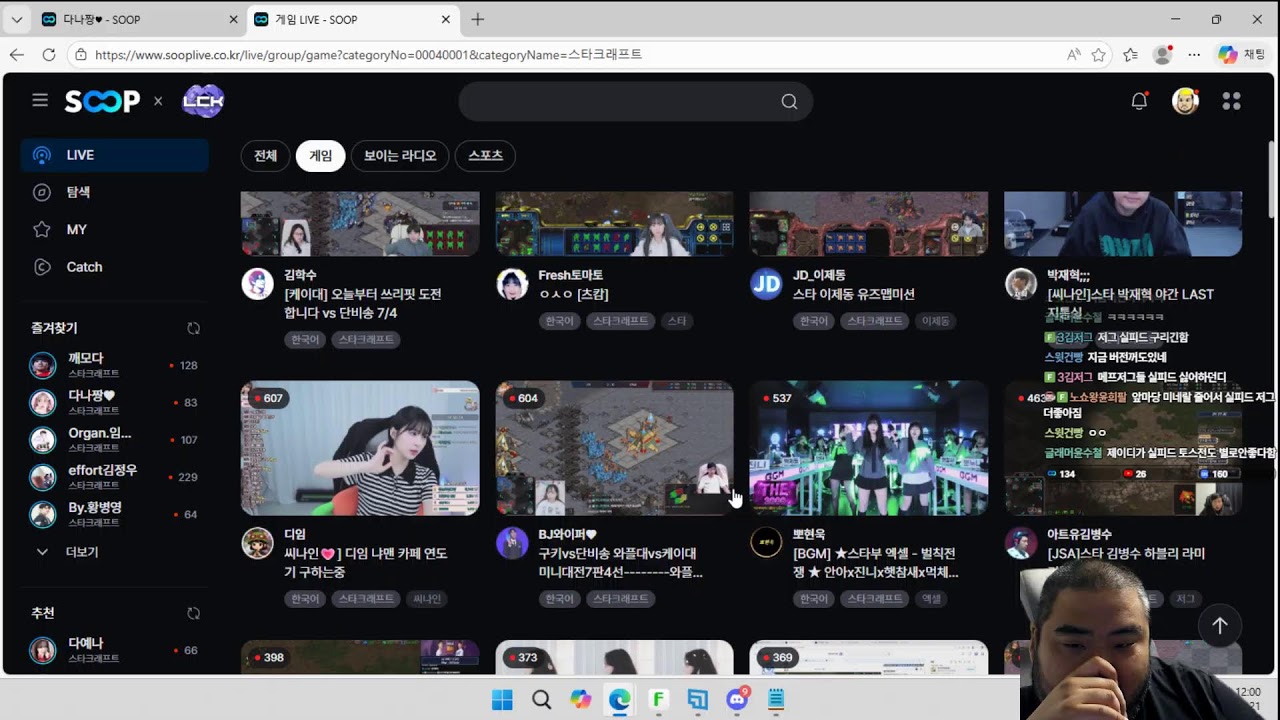Add page to favorites star
This screenshot has height=720, width=1280.
pyautogui.click(x=1099, y=55)
